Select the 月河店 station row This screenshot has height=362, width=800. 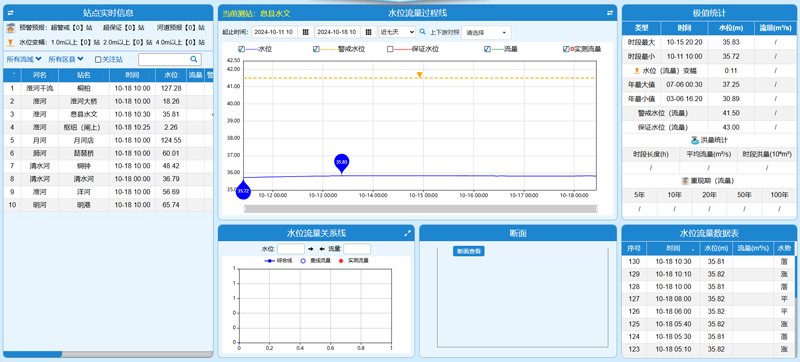coord(108,140)
